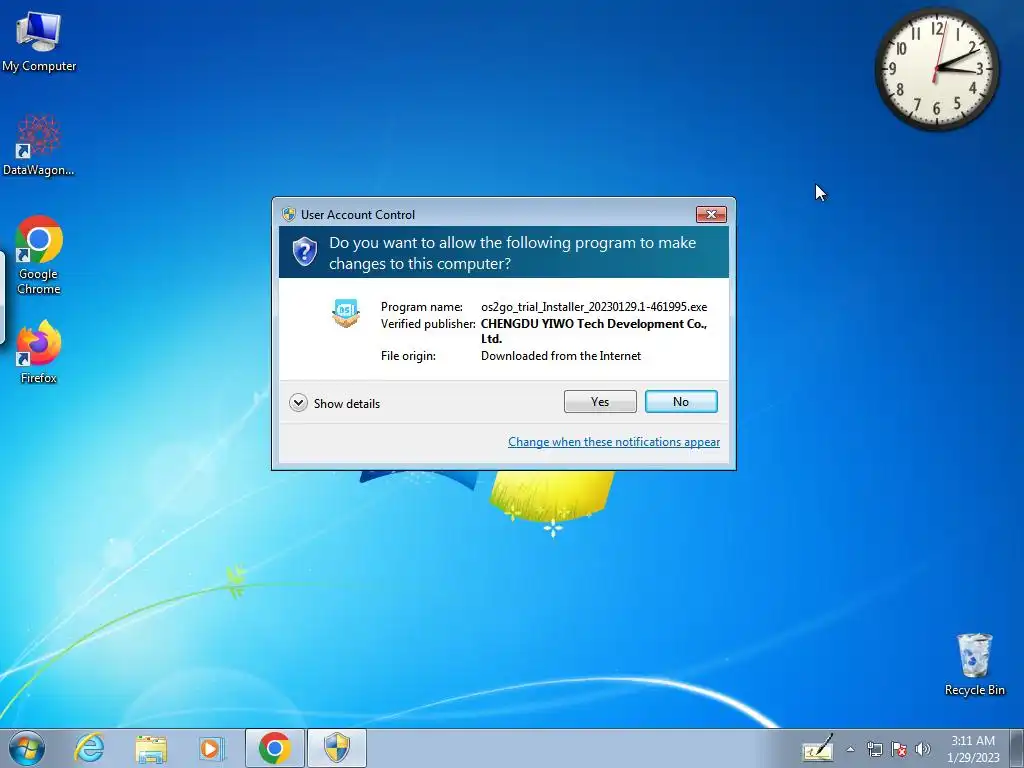Open Action Center flag icon
Viewport: 1024px width, 768px height.
[899, 749]
